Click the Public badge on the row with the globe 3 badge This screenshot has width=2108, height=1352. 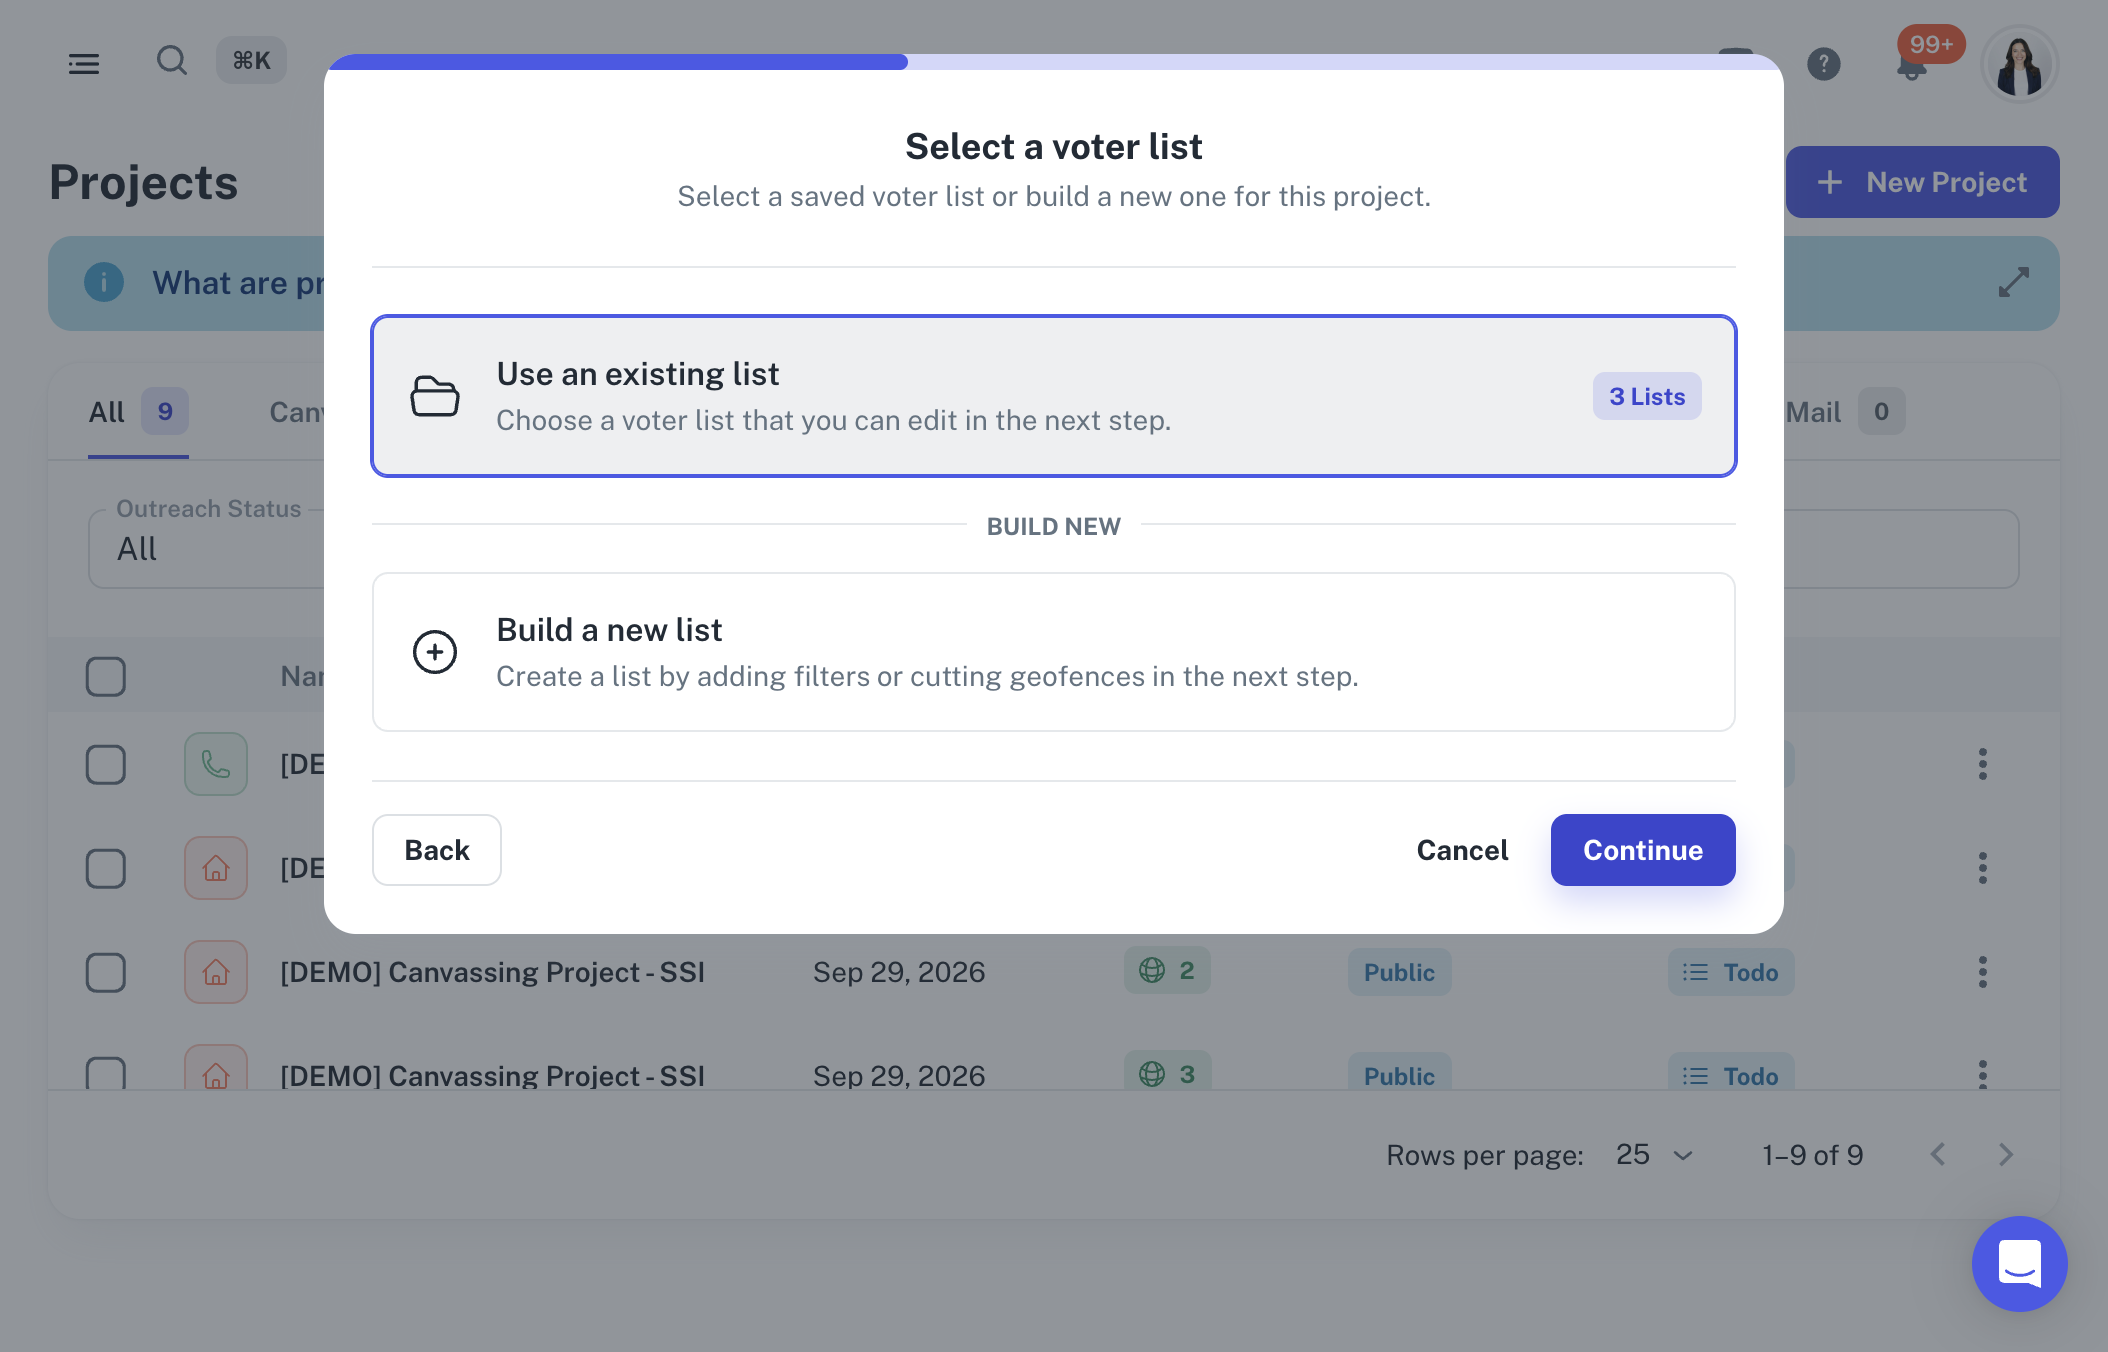pos(1399,1073)
